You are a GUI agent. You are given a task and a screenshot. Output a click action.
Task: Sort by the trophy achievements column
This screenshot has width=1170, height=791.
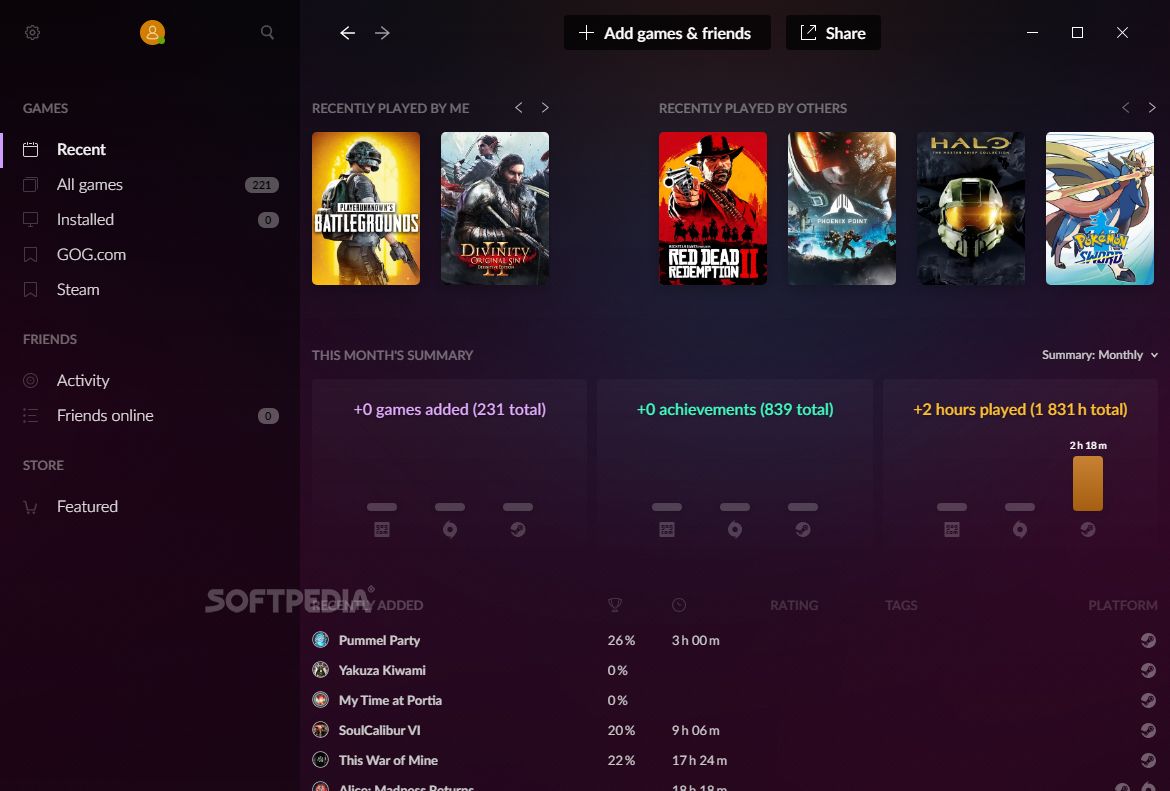(615, 605)
